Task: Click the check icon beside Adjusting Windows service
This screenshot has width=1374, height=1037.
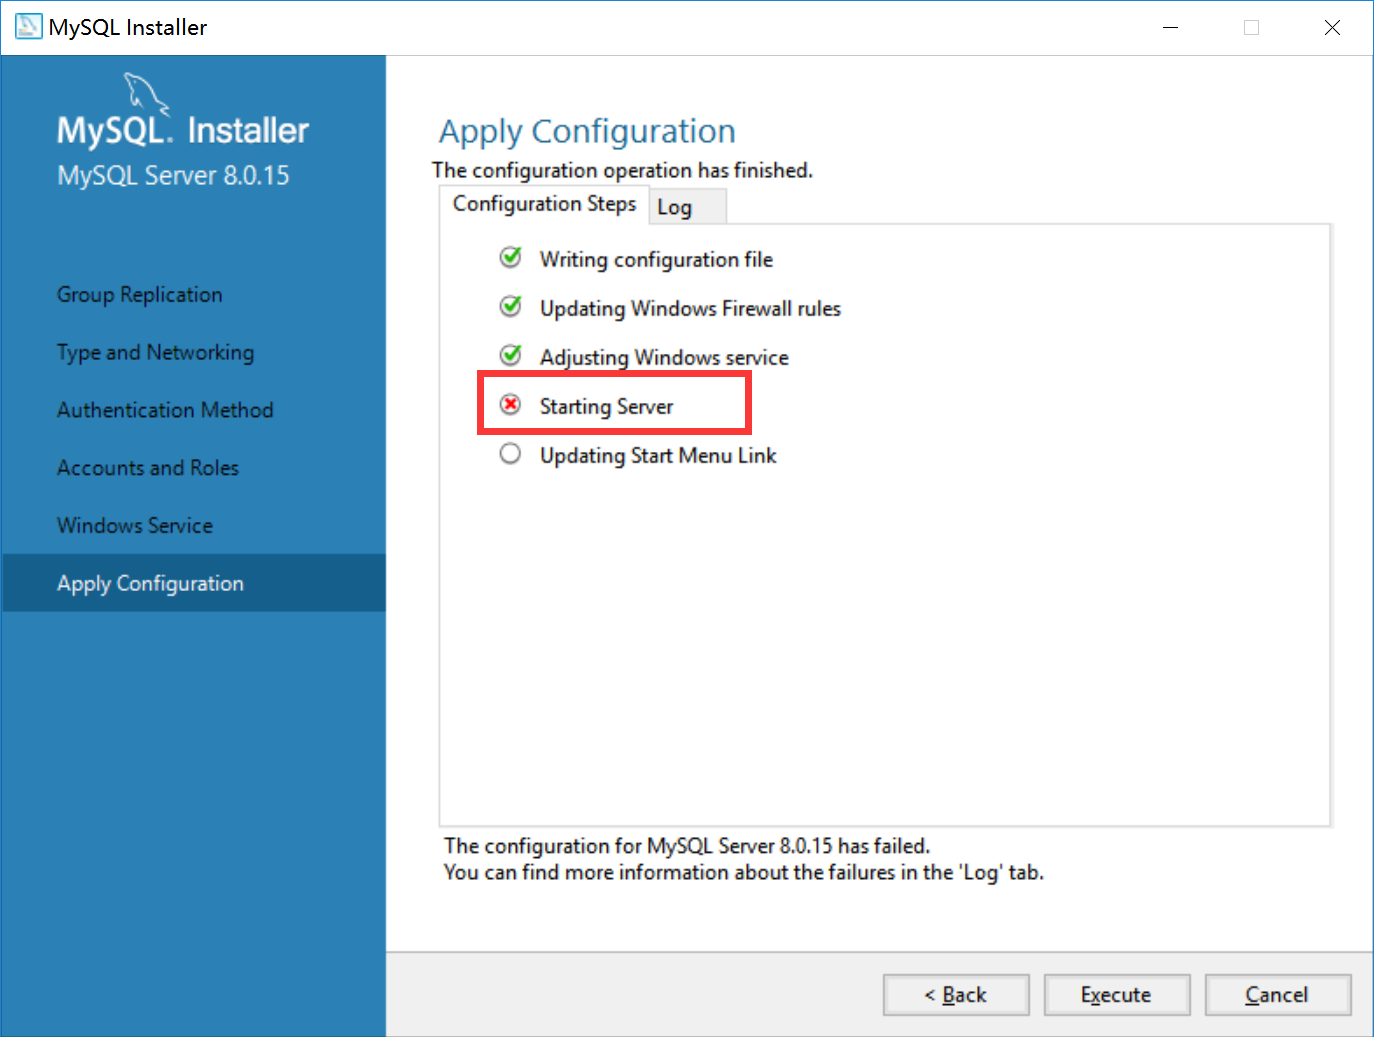Action: [x=510, y=355]
